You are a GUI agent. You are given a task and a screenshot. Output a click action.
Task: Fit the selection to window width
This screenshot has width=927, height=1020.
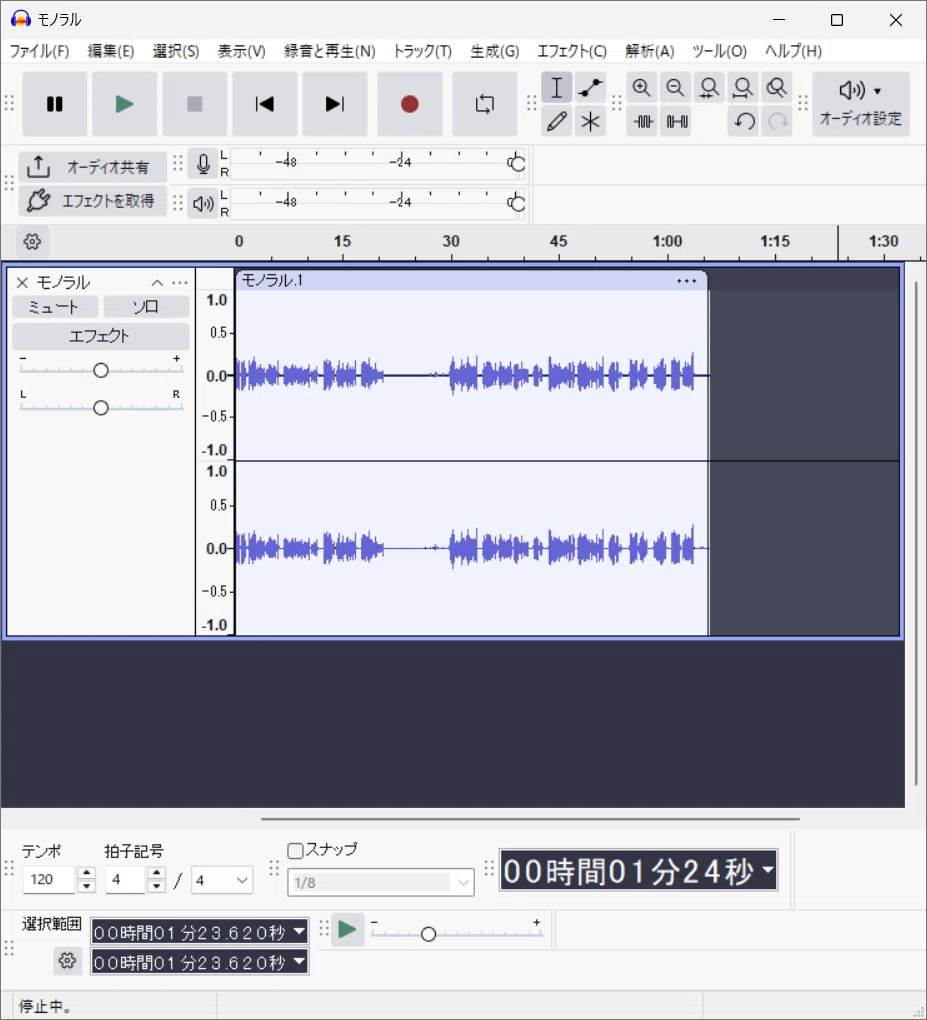(x=709, y=88)
